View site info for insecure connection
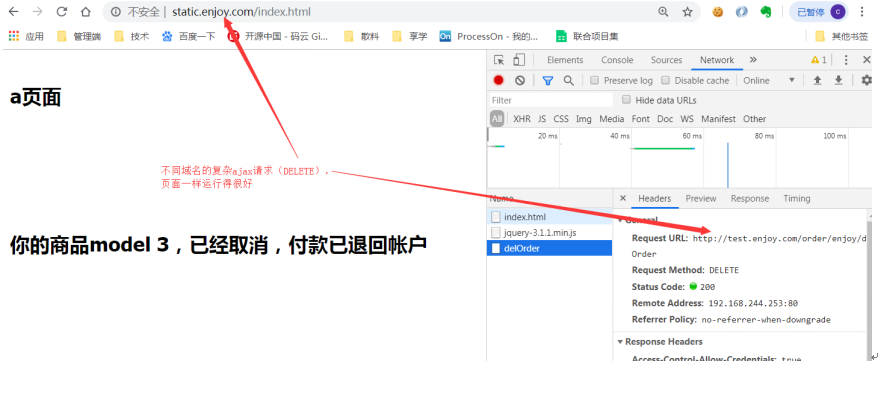Viewport: 892px width, 399px height. pyautogui.click(x=116, y=12)
